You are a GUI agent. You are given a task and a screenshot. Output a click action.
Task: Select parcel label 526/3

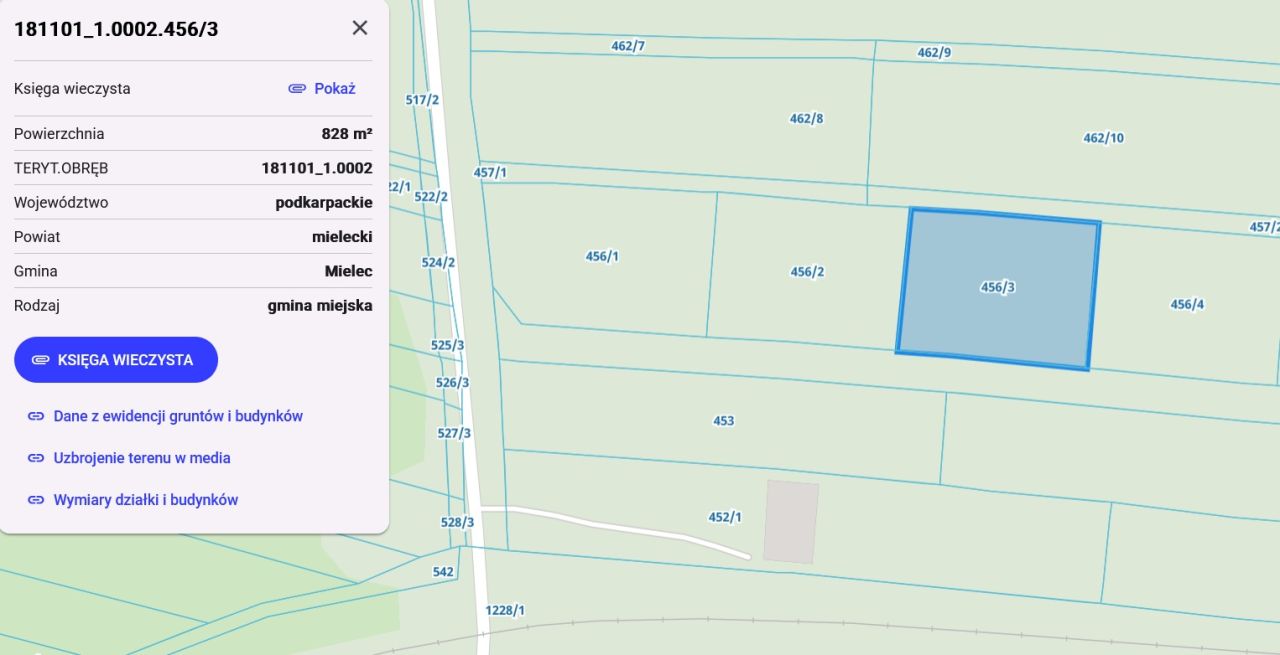pos(452,383)
